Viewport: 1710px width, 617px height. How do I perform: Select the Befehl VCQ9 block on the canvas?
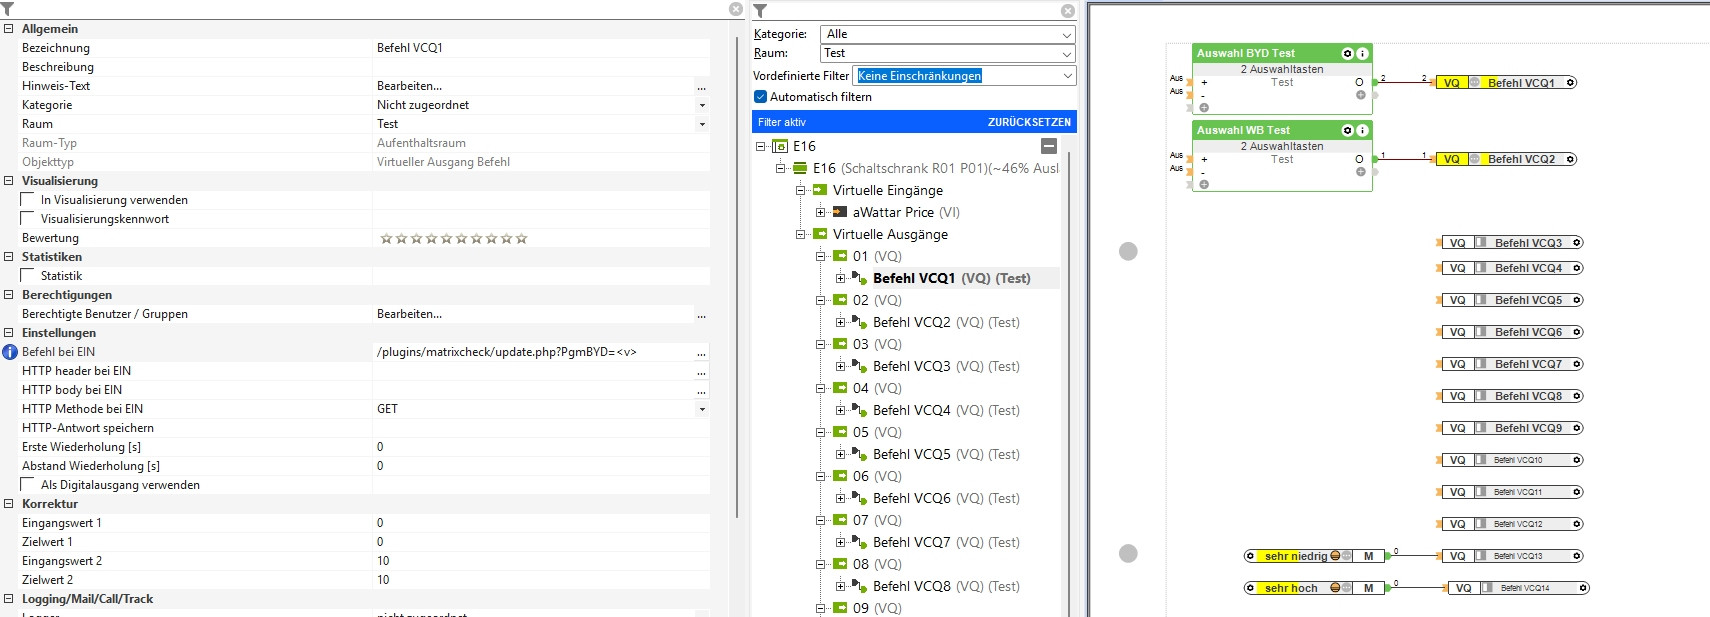click(x=1511, y=428)
